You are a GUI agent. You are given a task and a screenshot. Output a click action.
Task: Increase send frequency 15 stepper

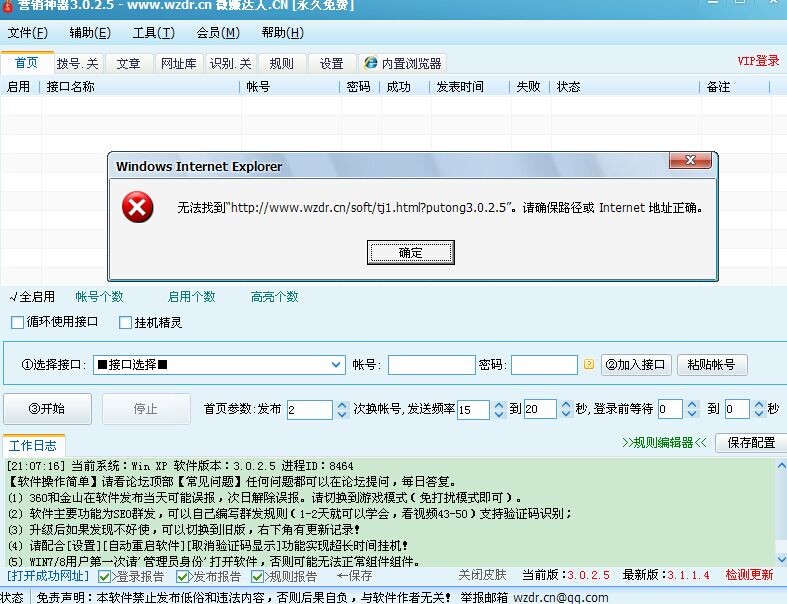click(498, 405)
